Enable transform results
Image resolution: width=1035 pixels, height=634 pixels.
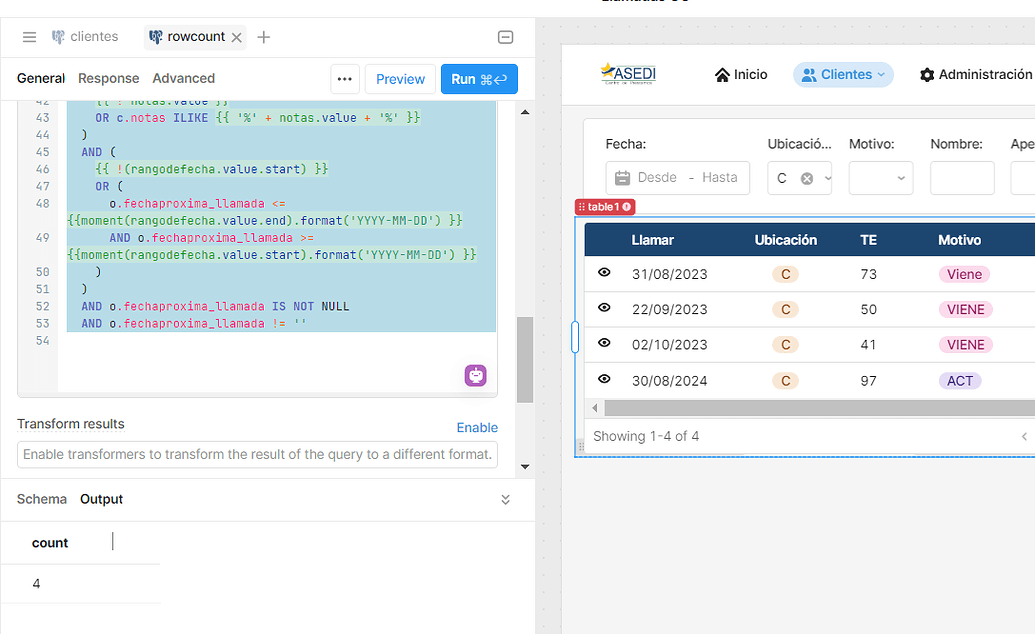pos(477,428)
